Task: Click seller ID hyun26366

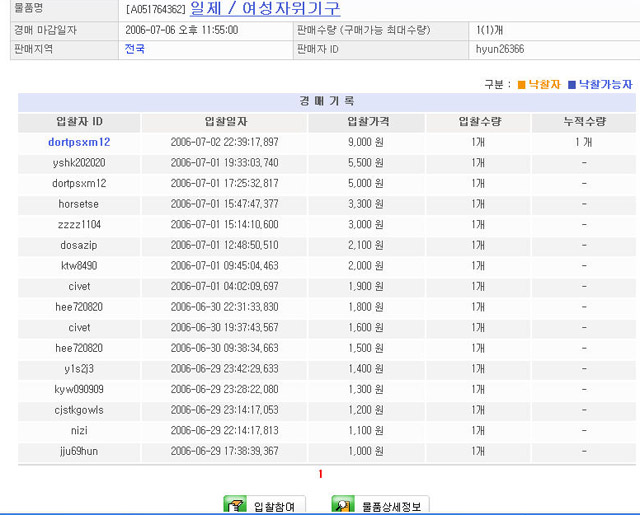Action: [500, 48]
